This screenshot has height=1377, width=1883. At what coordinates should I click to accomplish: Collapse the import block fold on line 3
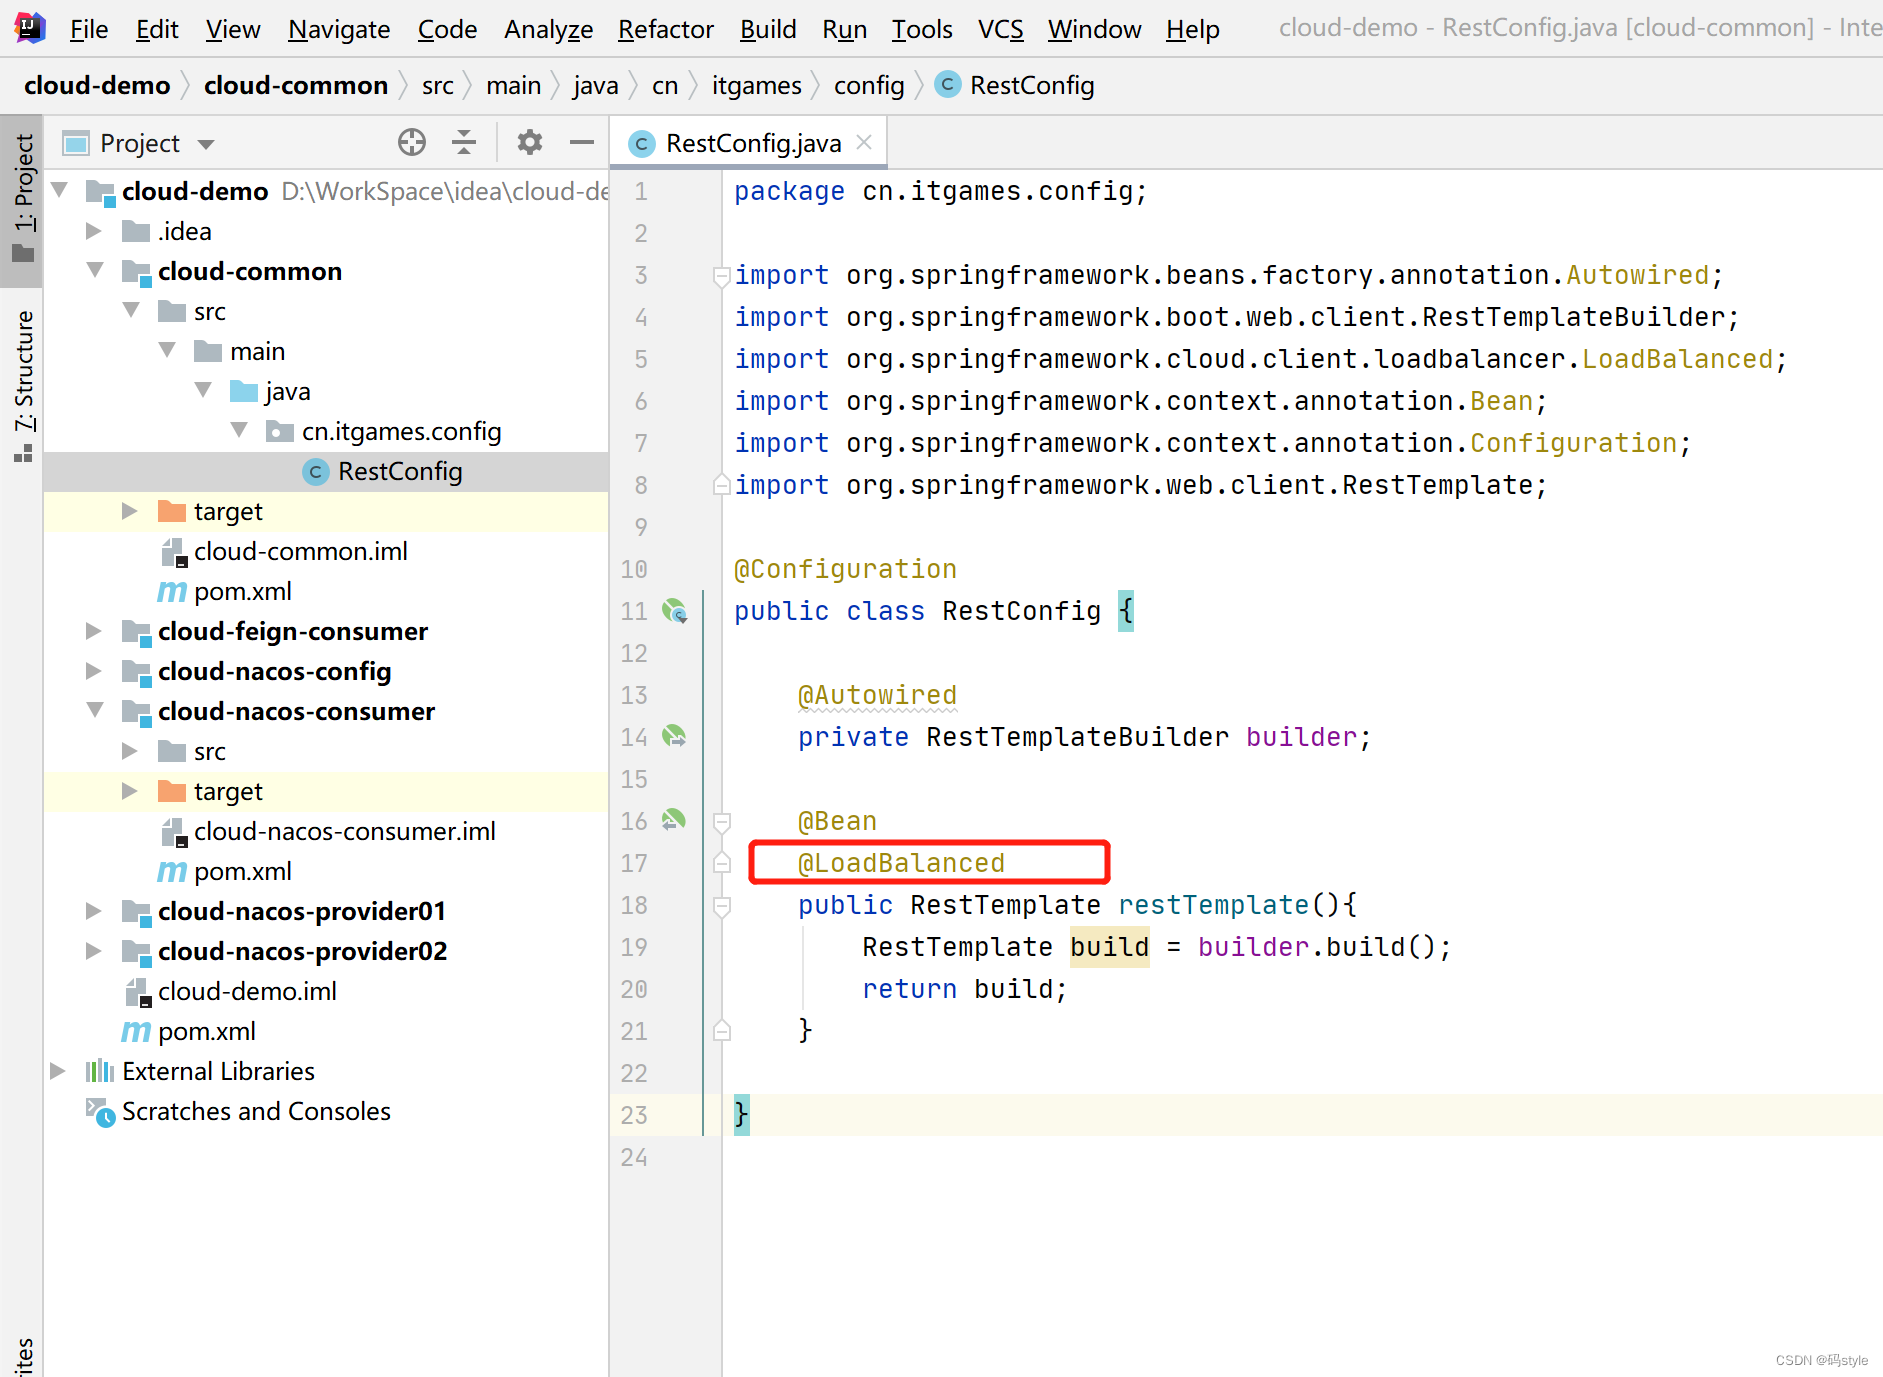(x=721, y=276)
